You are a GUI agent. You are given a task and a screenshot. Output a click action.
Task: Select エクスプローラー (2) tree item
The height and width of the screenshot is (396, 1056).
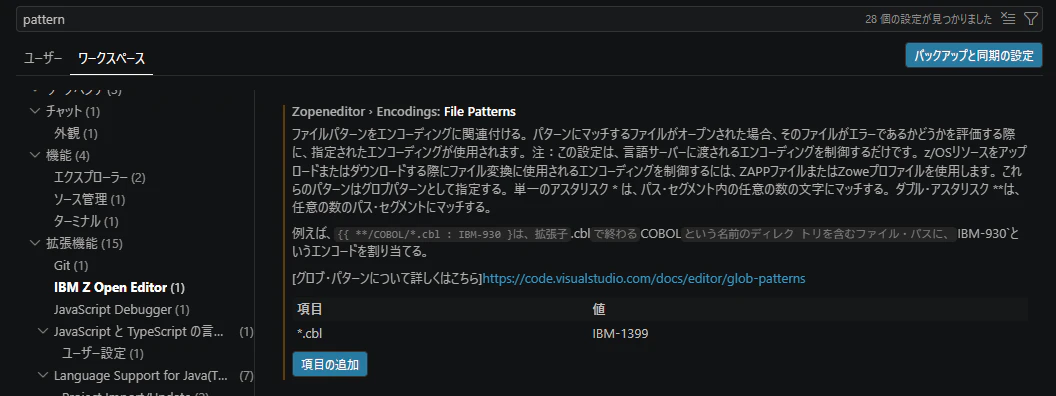(100, 177)
